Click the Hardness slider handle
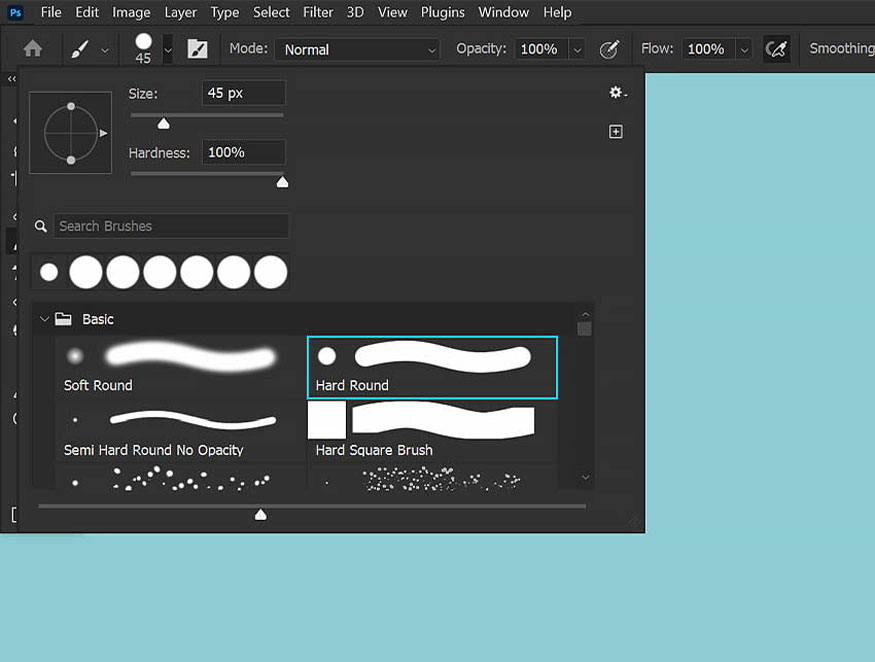This screenshot has height=662, width=875. 282,183
